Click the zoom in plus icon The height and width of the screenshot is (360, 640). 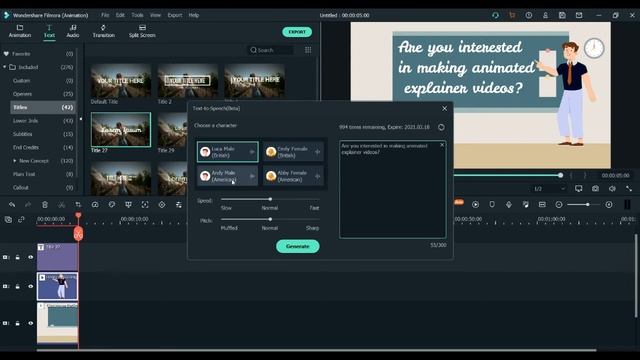coord(609,204)
